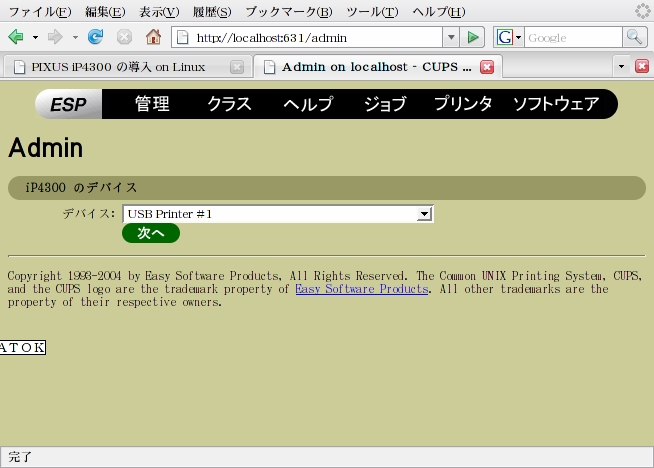Open the ジョブ navigation item

(385, 104)
